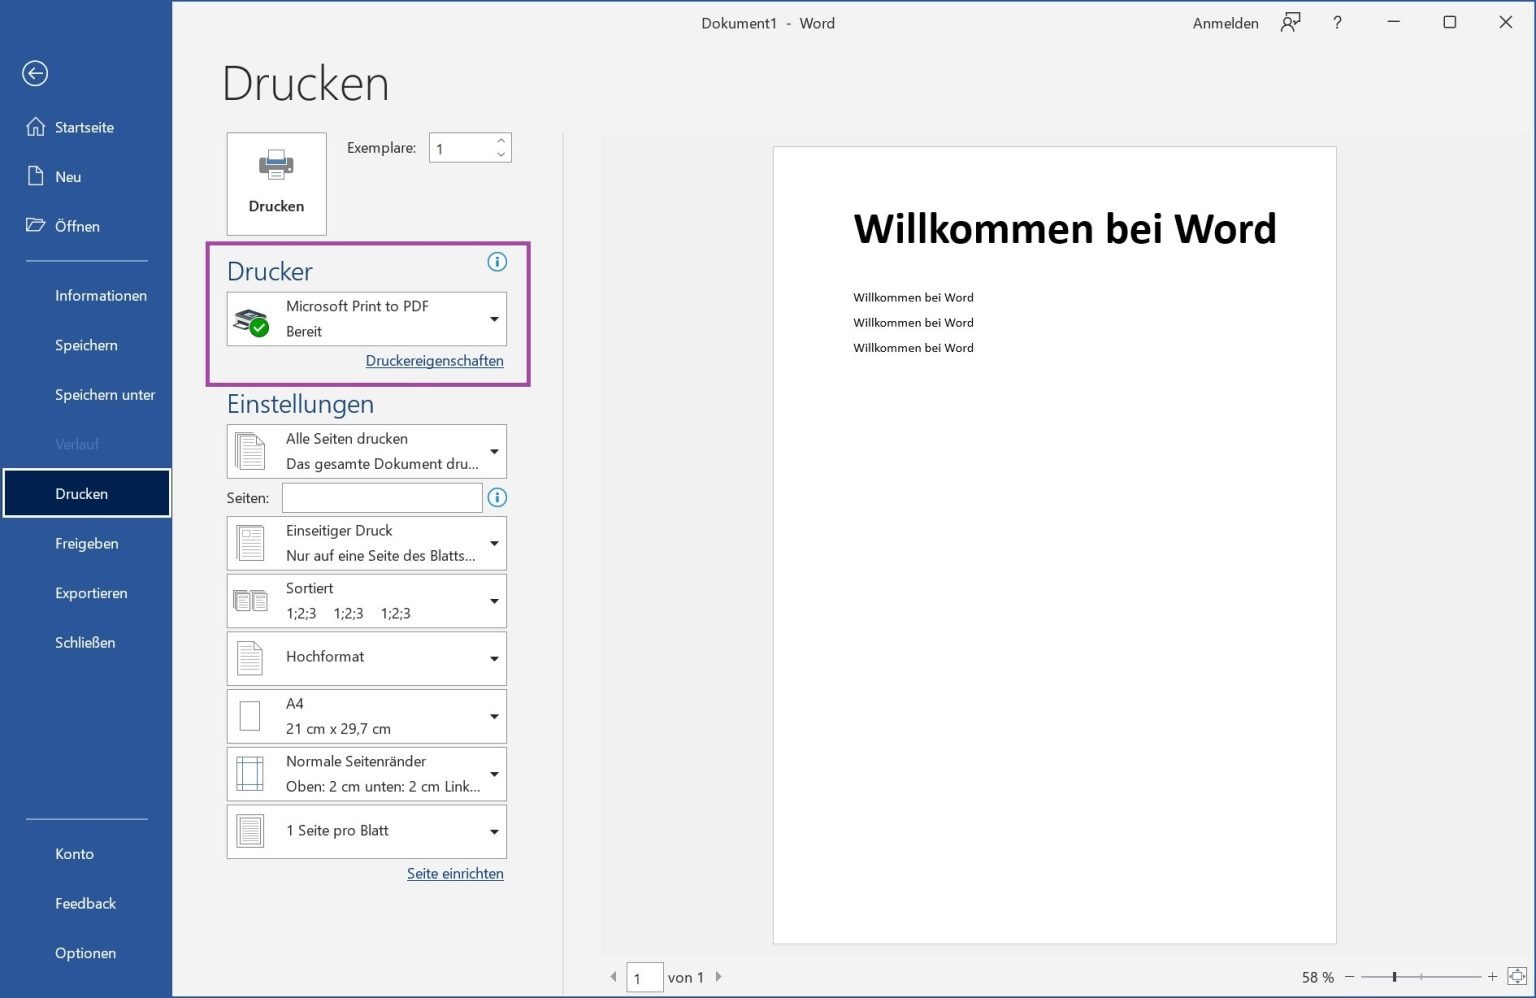
Task: Decrease Exemplare count with down arrow
Action: (x=501, y=155)
